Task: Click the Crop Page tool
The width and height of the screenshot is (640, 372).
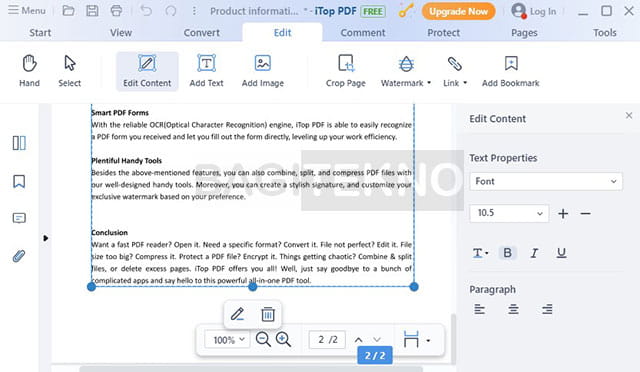Action: [x=346, y=71]
